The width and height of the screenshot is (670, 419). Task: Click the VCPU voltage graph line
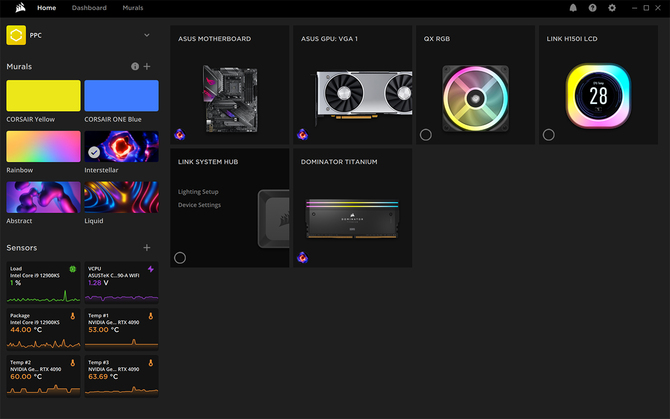(x=121, y=298)
